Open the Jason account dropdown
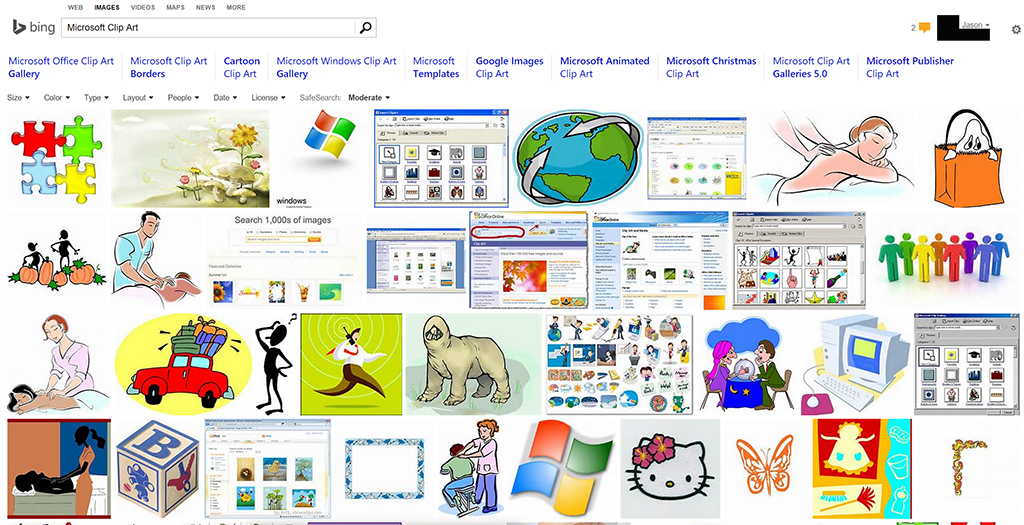Viewport: 1024px width, 525px height. point(975,25)
